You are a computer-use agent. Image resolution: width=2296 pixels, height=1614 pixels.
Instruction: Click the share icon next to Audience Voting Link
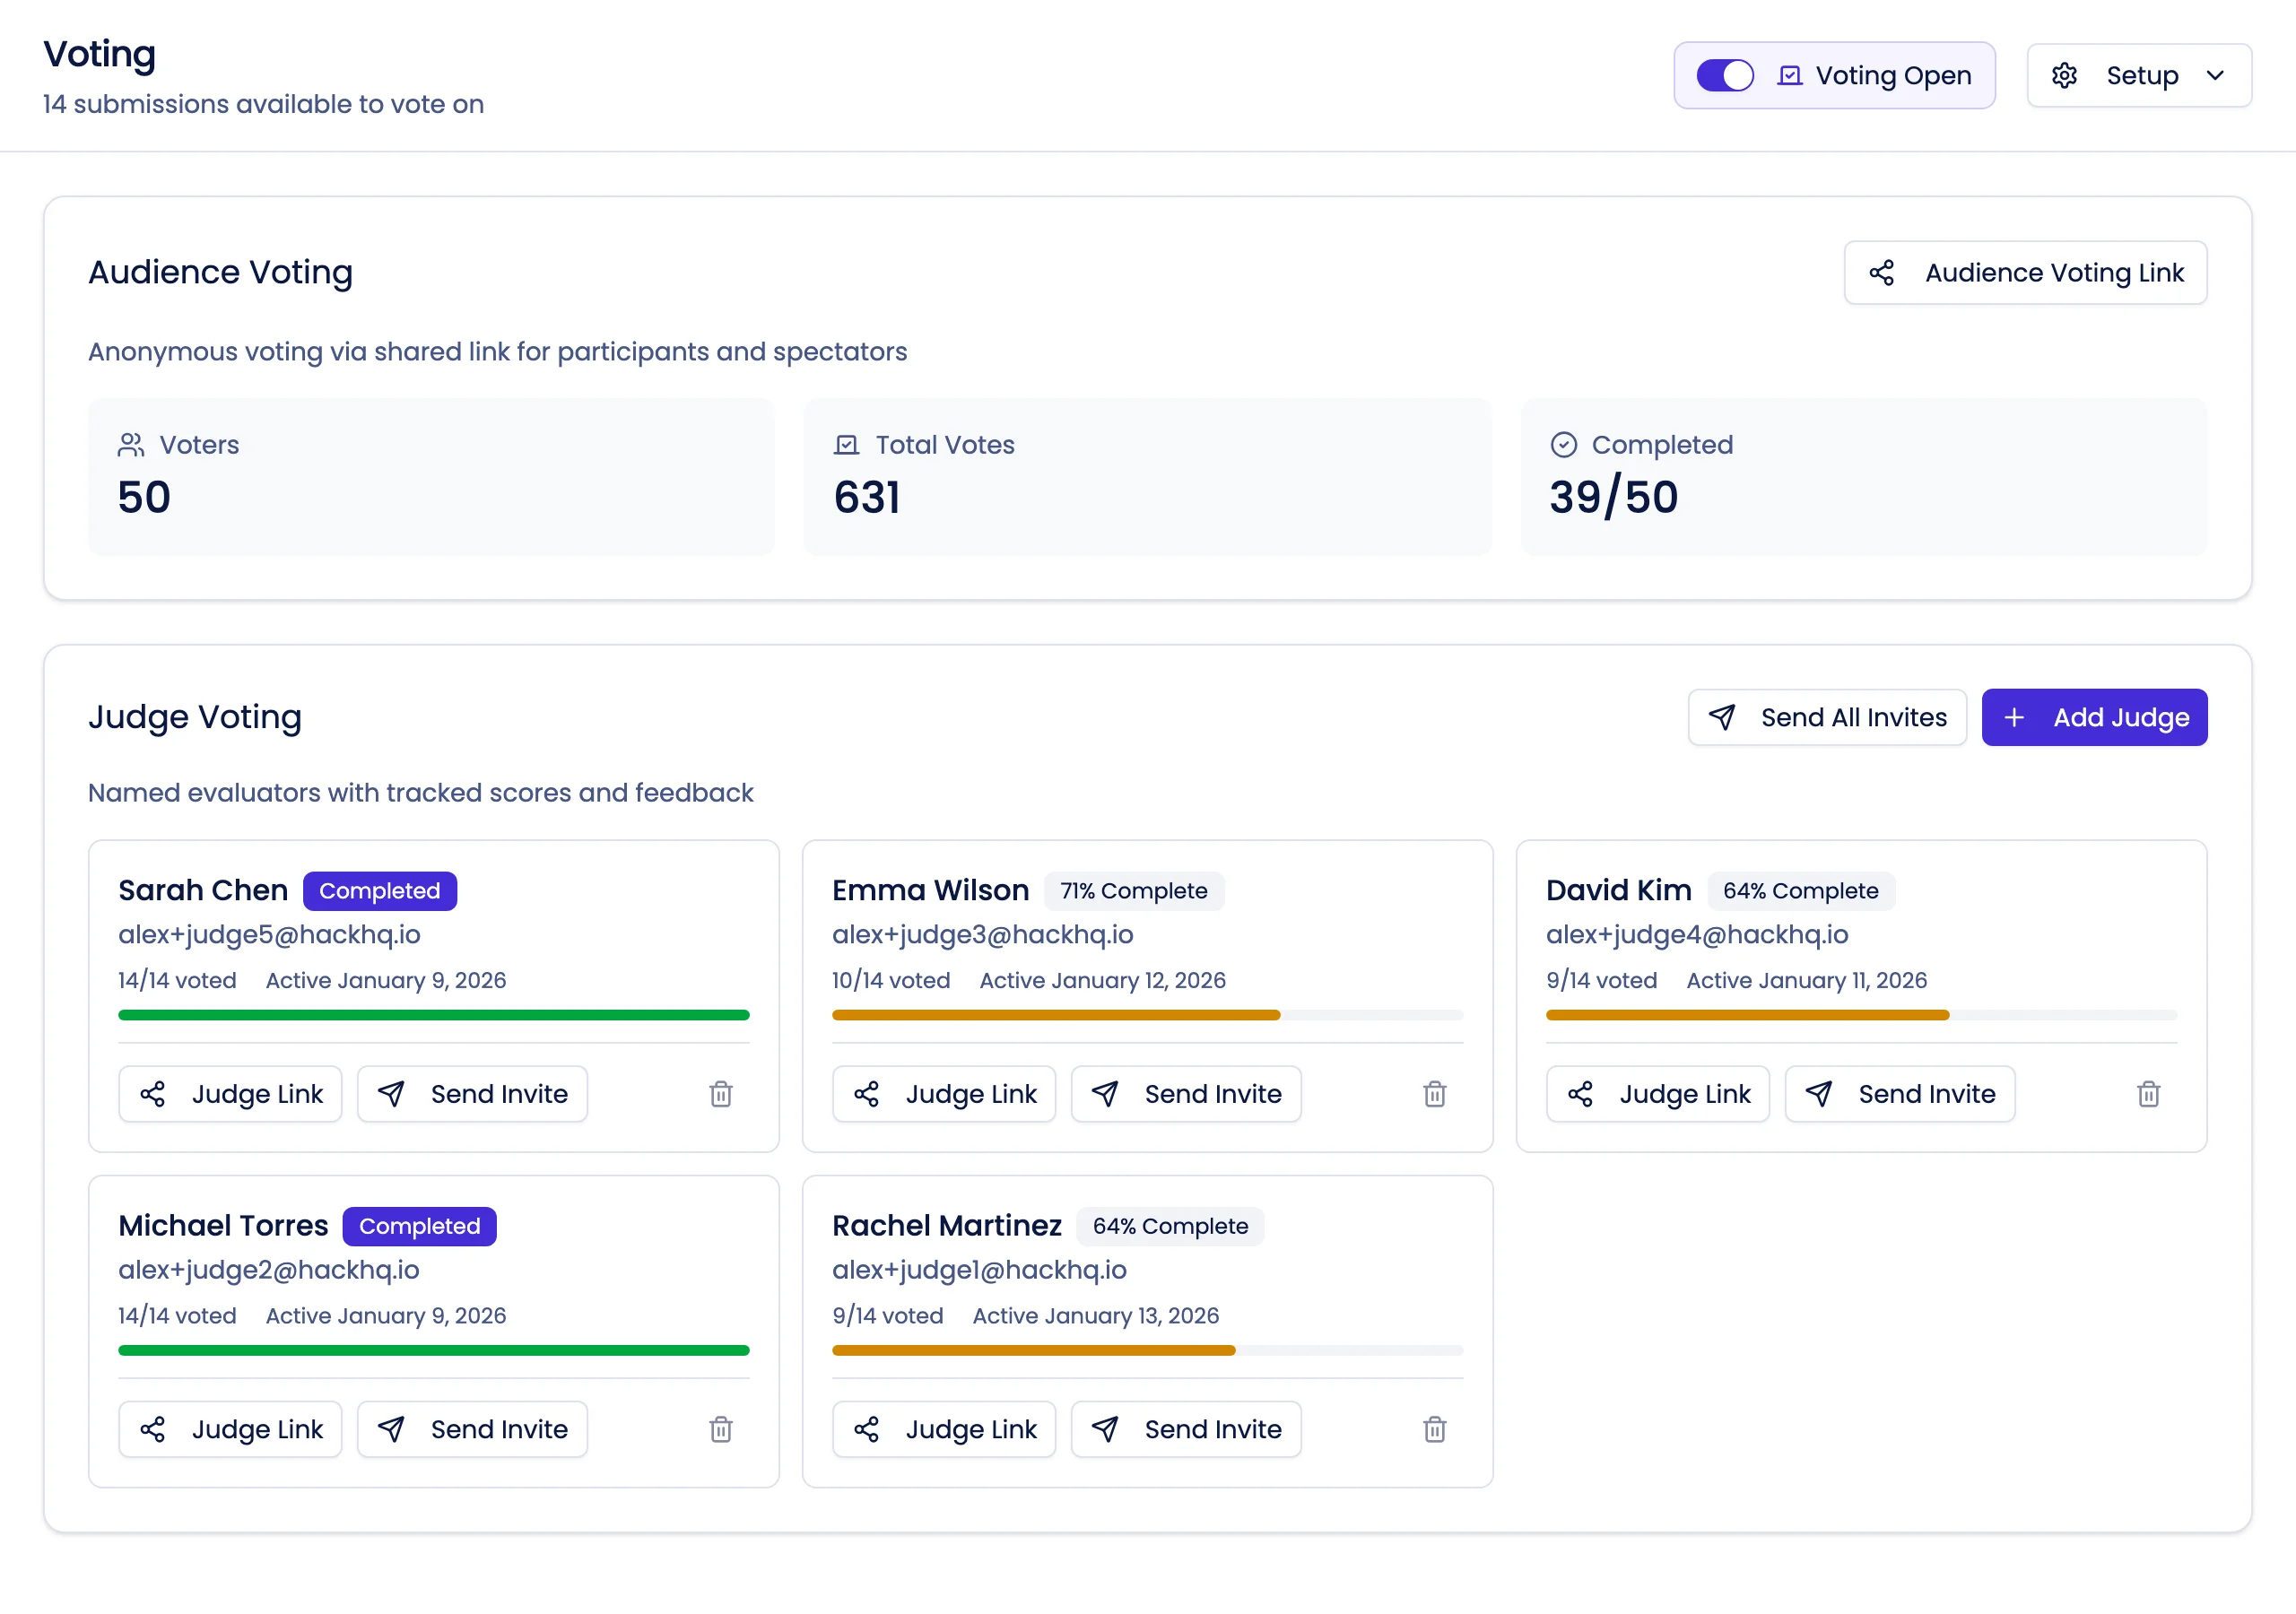tap(1884, 272)
